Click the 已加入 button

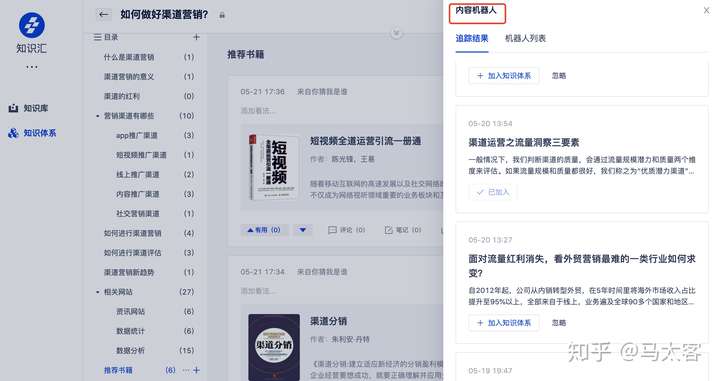pos(493,192)
